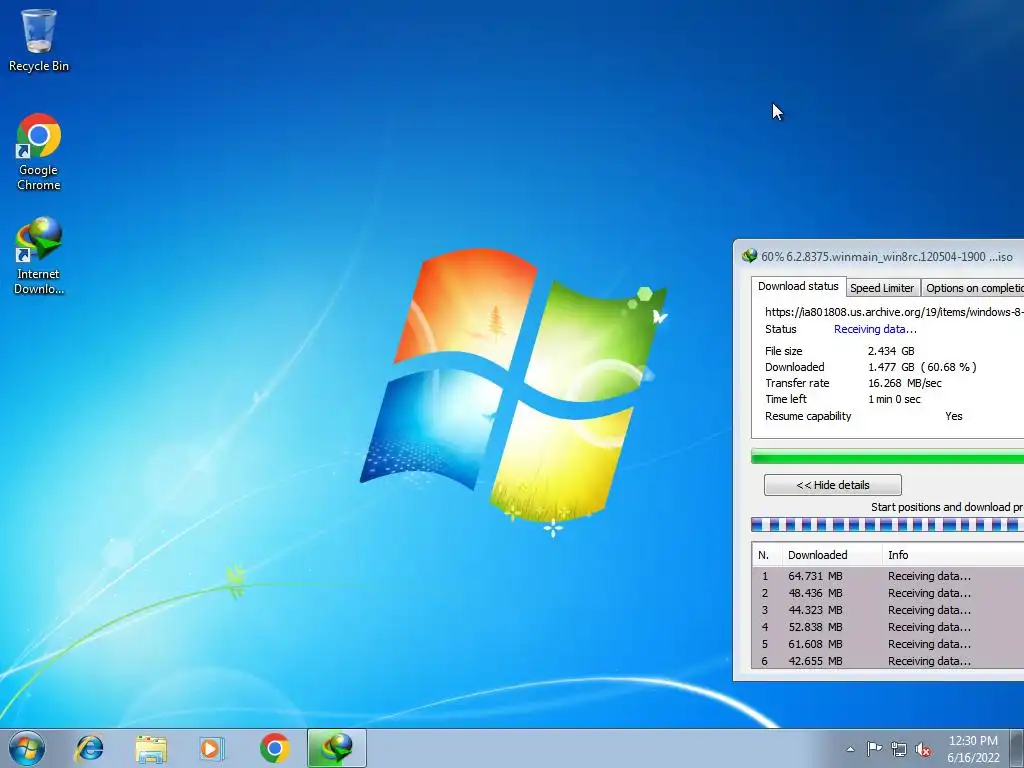Select connection row with 52.838 MB
This screenshot has height=768, width=1024.
pos(888,627)
